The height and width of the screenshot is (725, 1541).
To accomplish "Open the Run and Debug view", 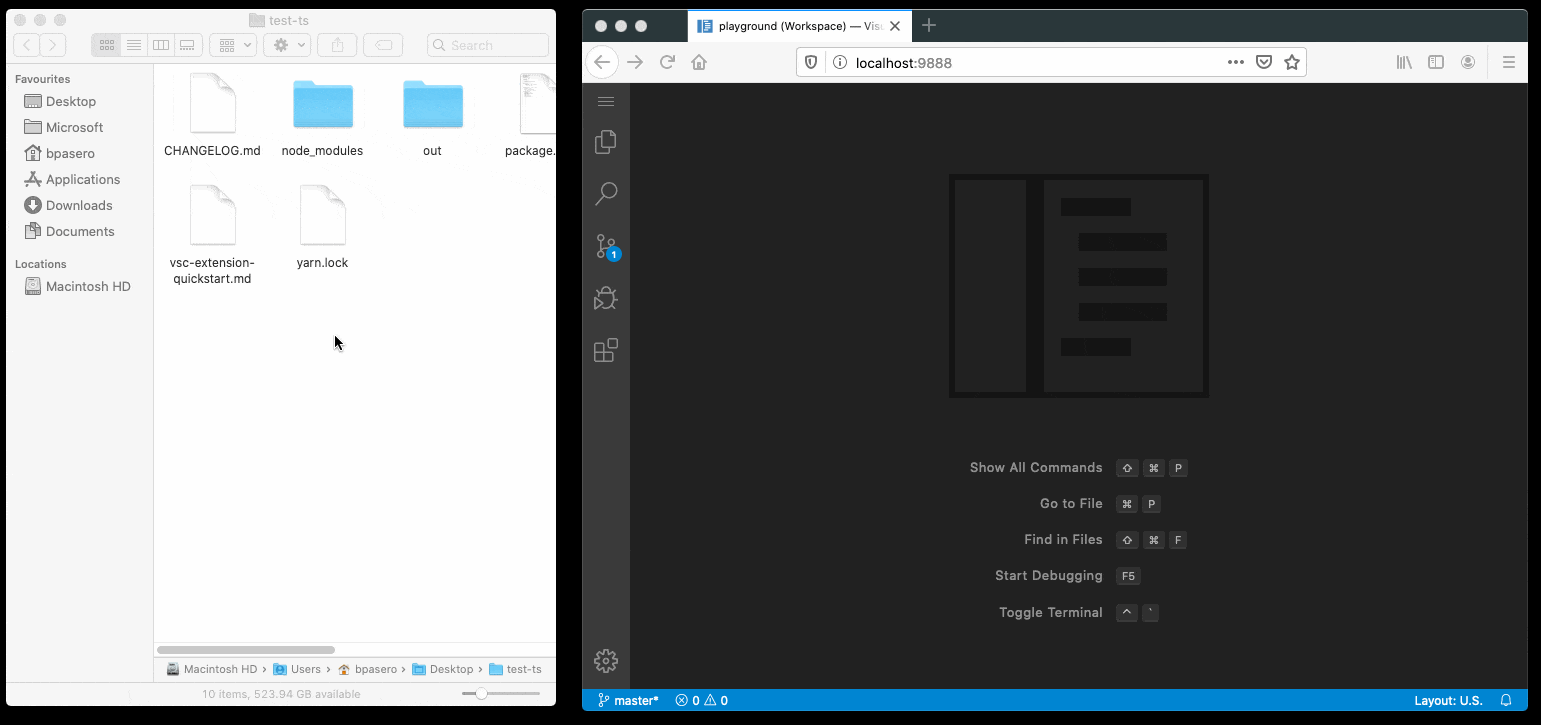I will point(605,298).
